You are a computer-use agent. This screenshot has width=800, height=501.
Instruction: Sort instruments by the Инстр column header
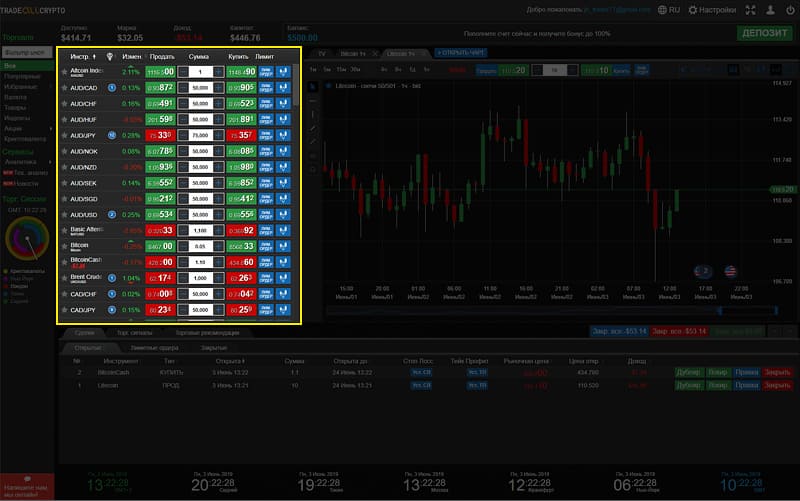pyautogui.click(x=83, y=57)
